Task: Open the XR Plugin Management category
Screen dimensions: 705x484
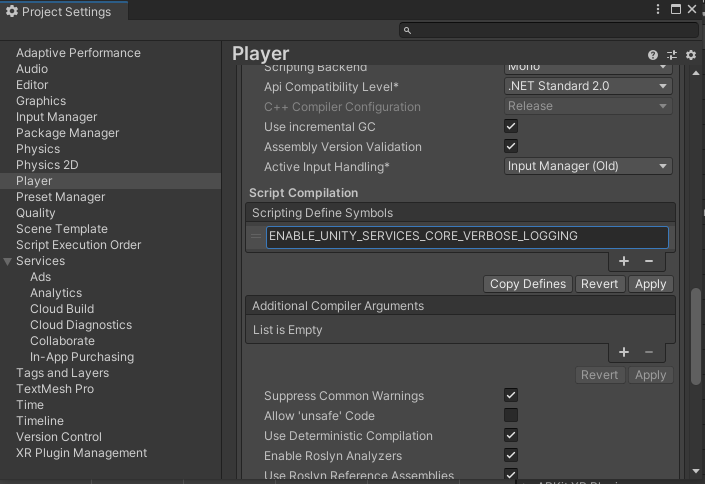Action: click(x=81, y=453)
